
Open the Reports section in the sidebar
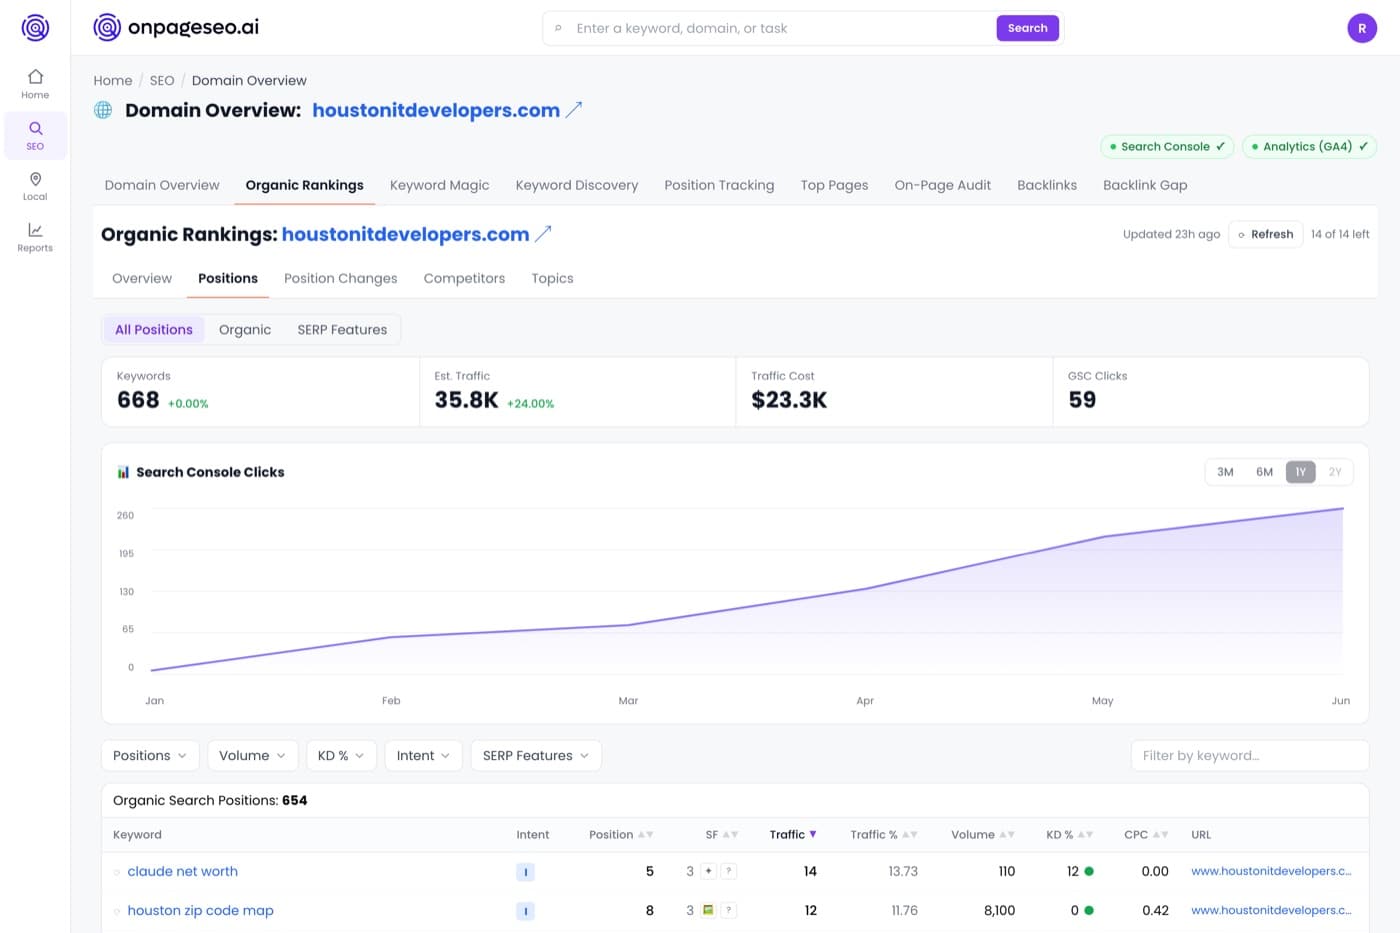pos(35,237)
